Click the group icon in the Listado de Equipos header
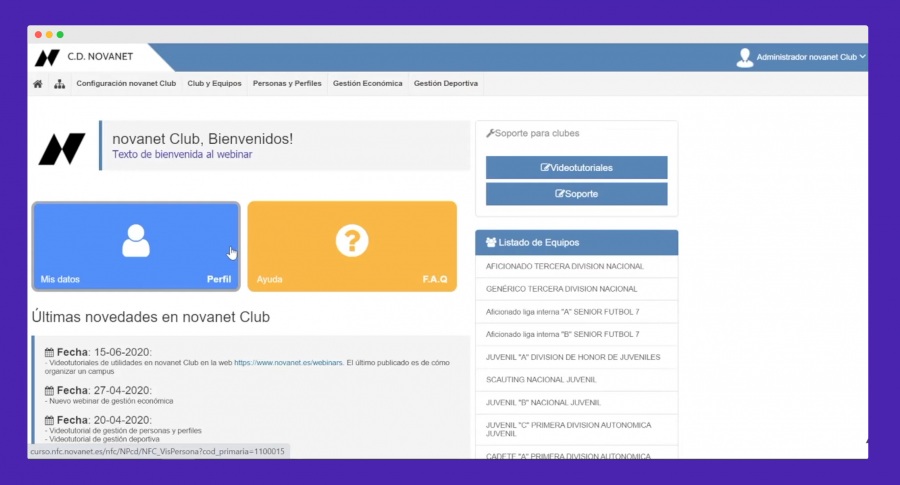 click(491, 242)
